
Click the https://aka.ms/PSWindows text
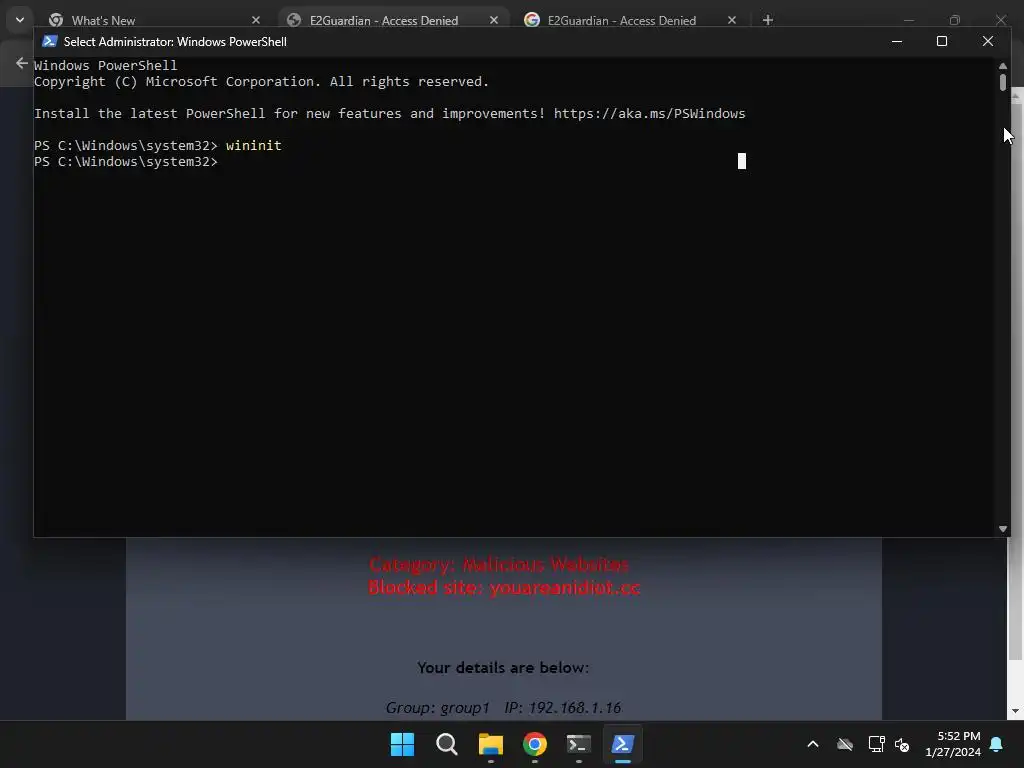pyautogui.click(x=649, y=113)
